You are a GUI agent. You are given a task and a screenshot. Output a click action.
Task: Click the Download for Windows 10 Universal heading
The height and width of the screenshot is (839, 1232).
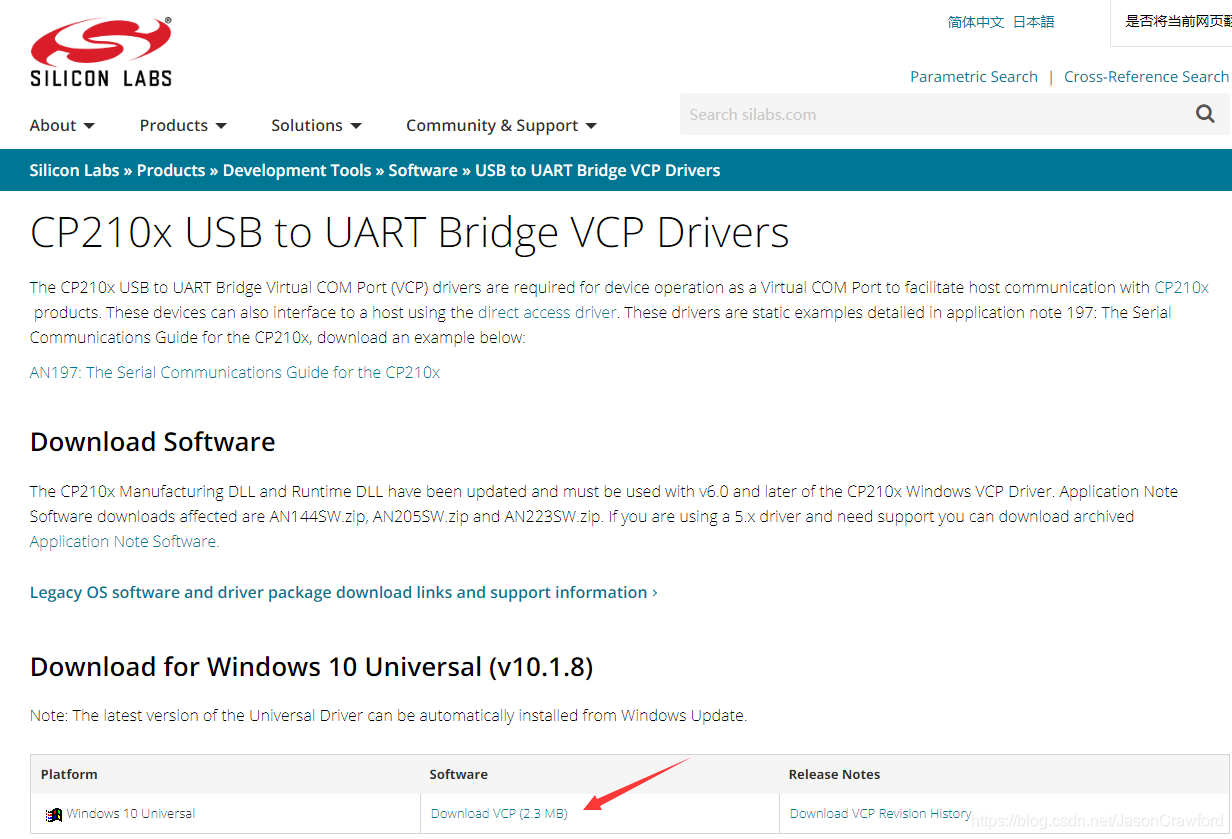click(312, 667)
